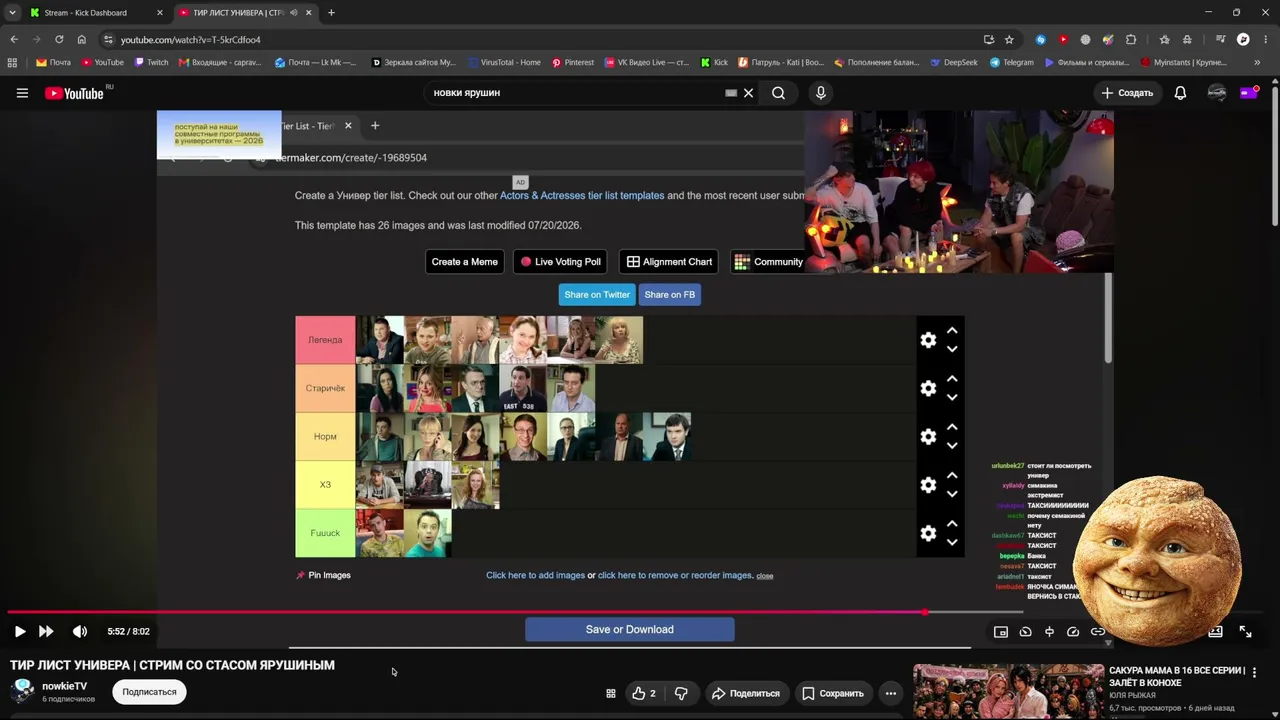The width and height of the screenshot is (1280, 720).
Task: Open the clip grid icon beside the like button
Action: click(x=610, y=693)
